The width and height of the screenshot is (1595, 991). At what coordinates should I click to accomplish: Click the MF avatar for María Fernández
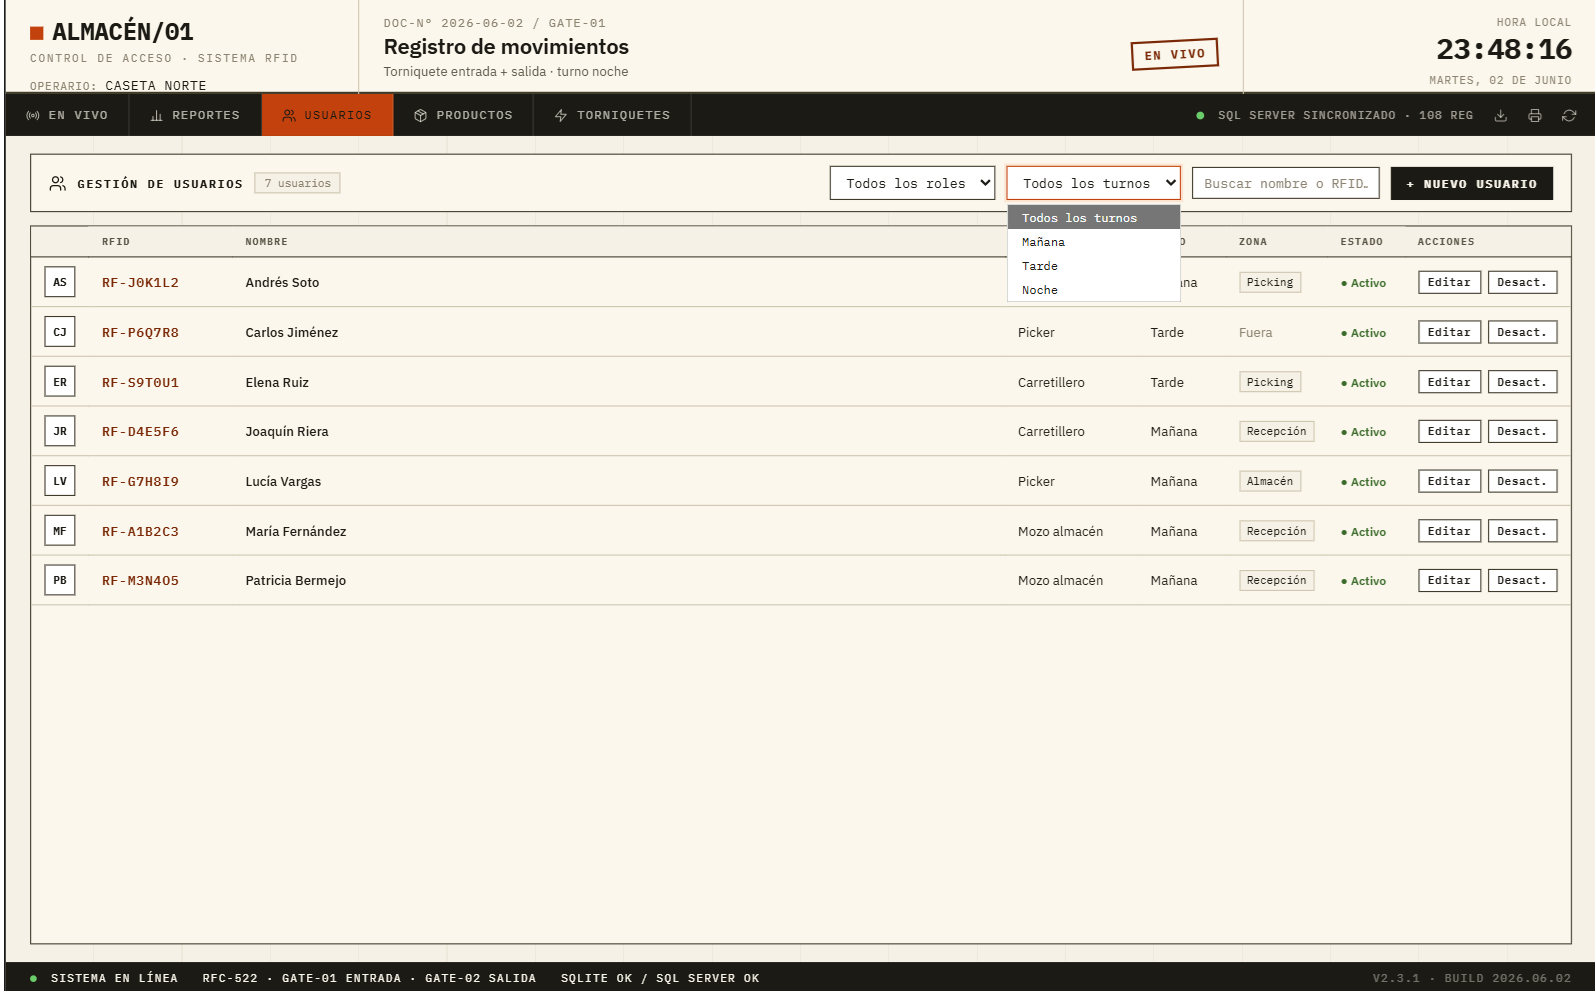tap(60, 531)
